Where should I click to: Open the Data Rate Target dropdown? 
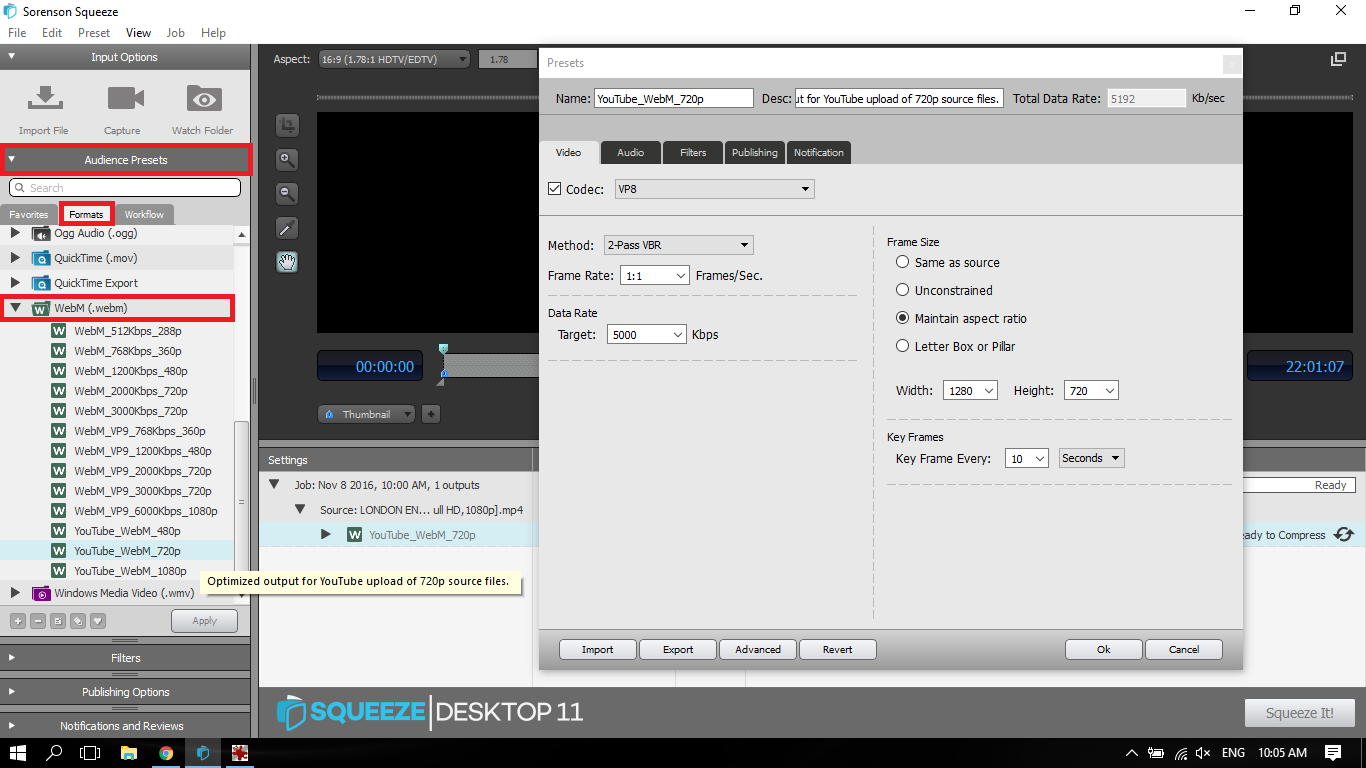click(x=646, y=335)
